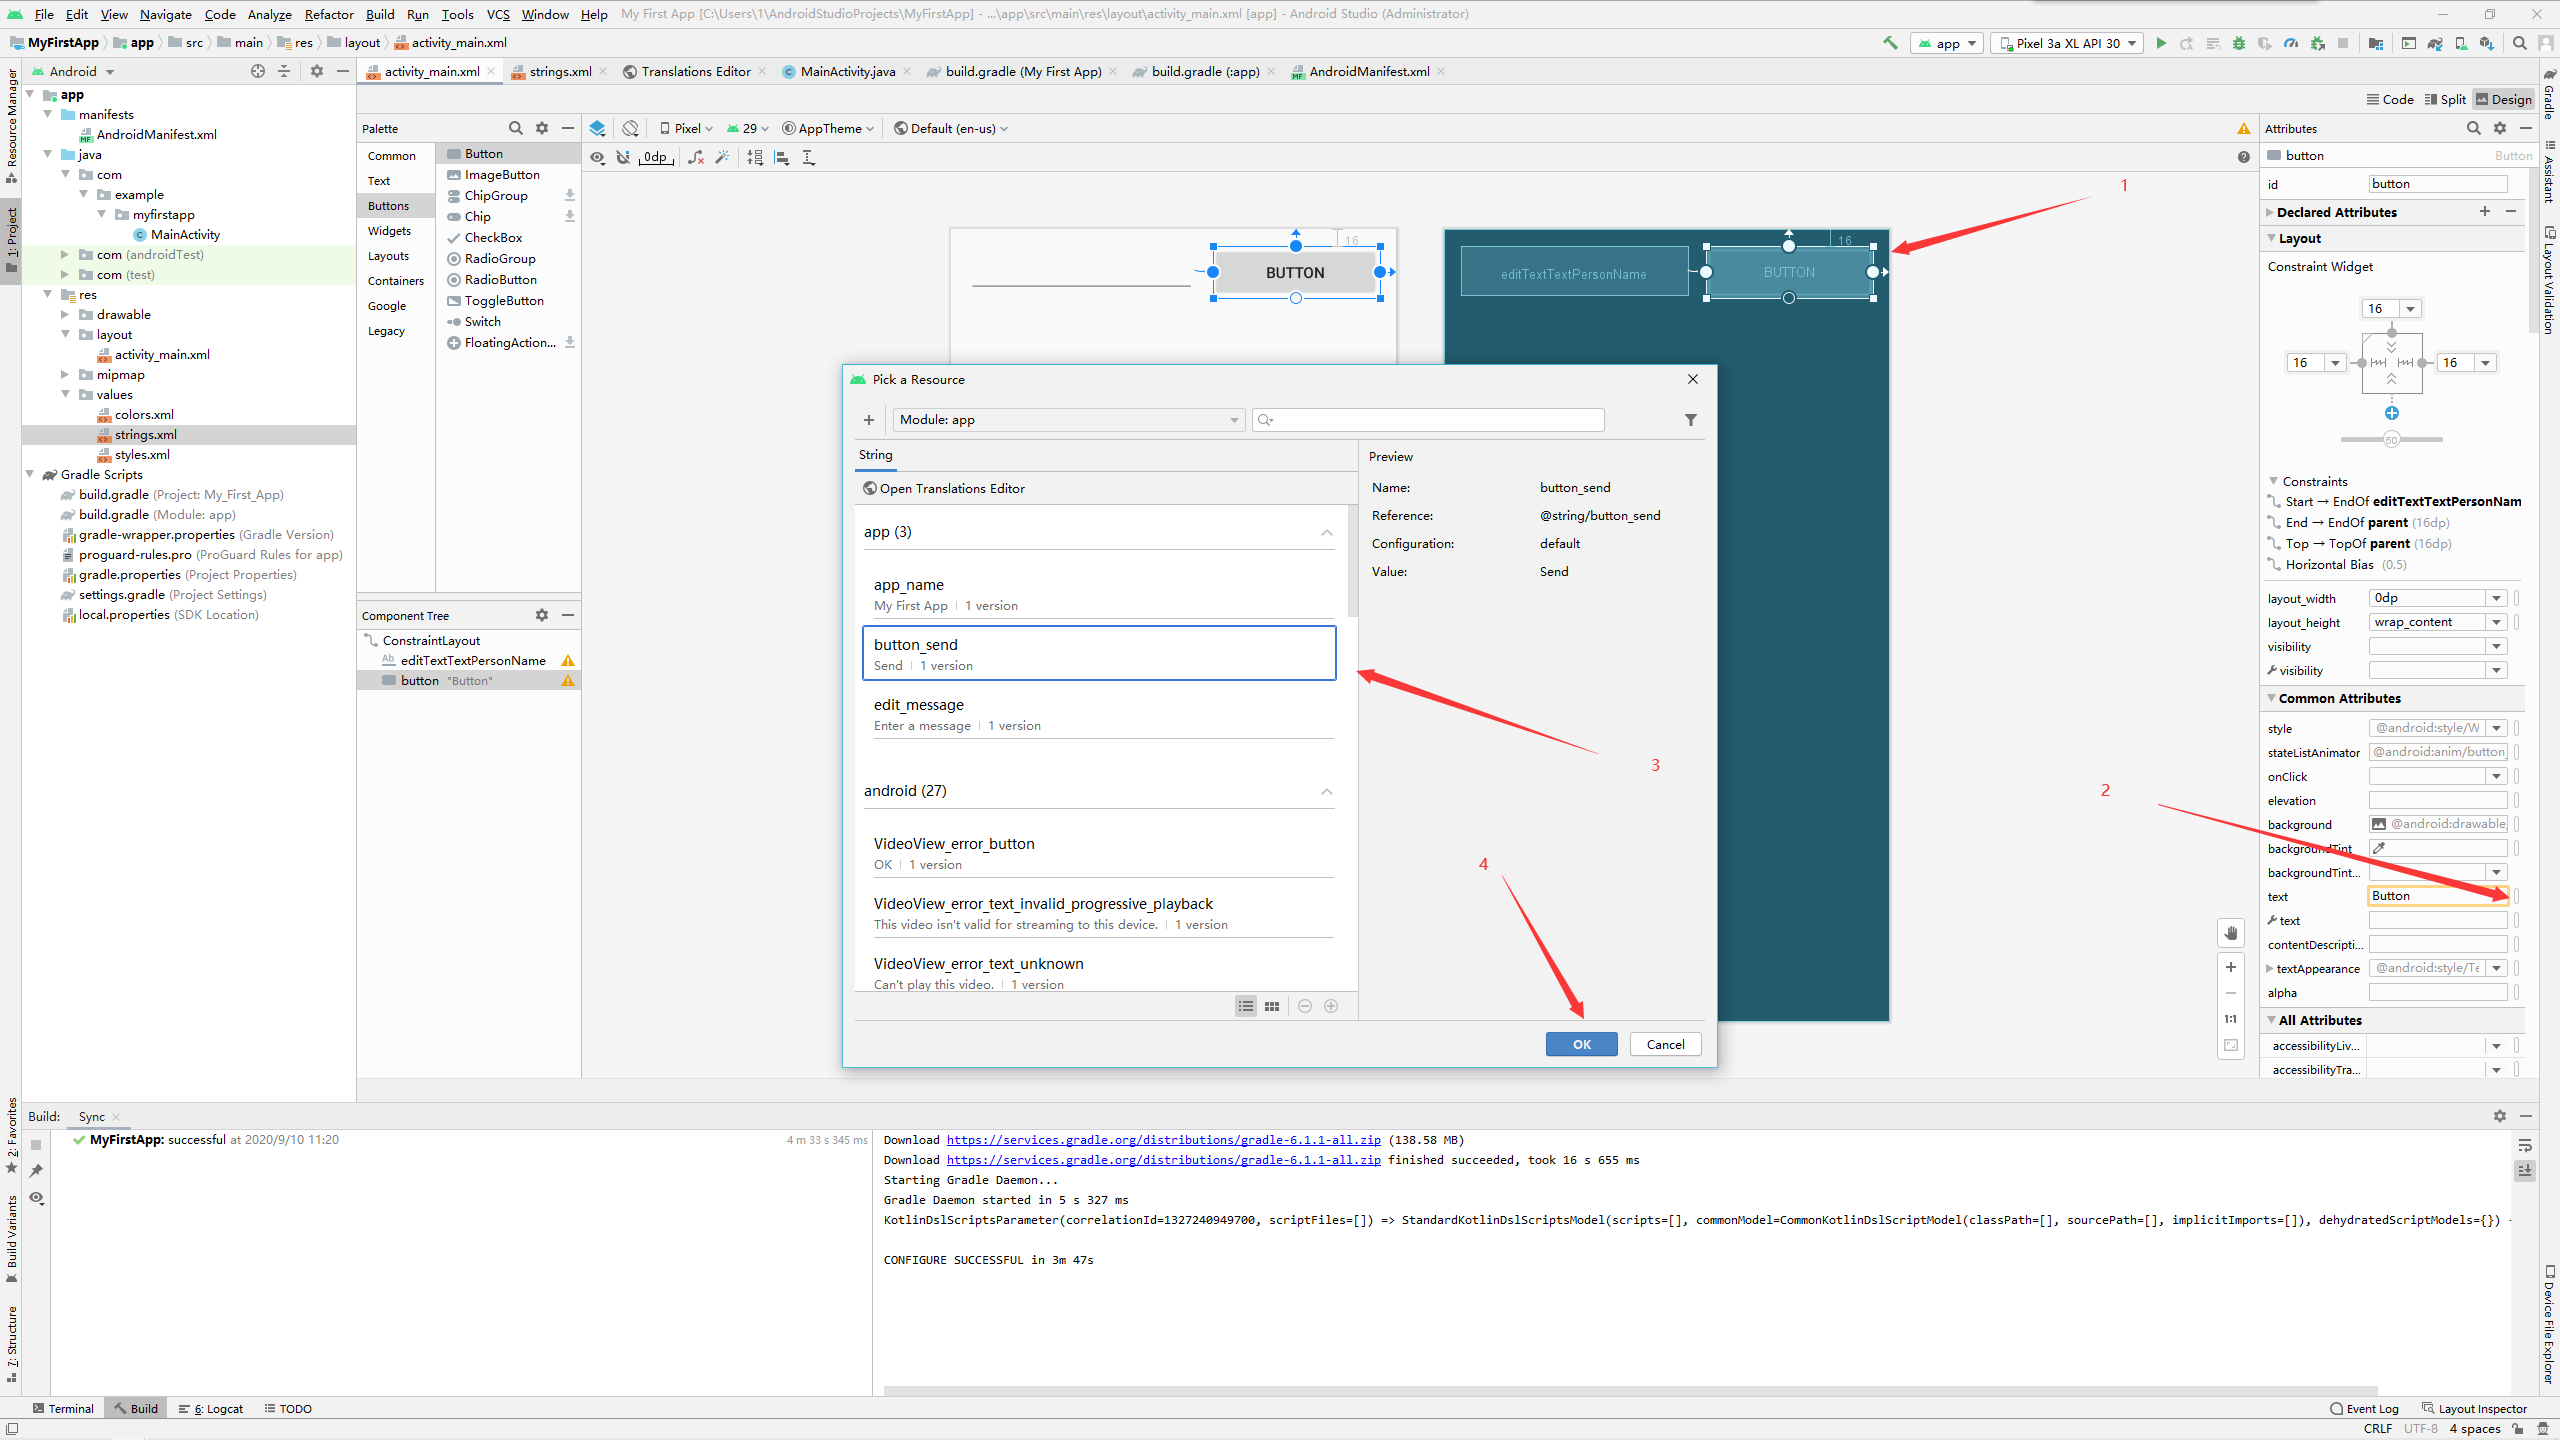Open the Module: app dropdown
The width and height of the screenshot is (2560, 1440).
point(1068,420)
